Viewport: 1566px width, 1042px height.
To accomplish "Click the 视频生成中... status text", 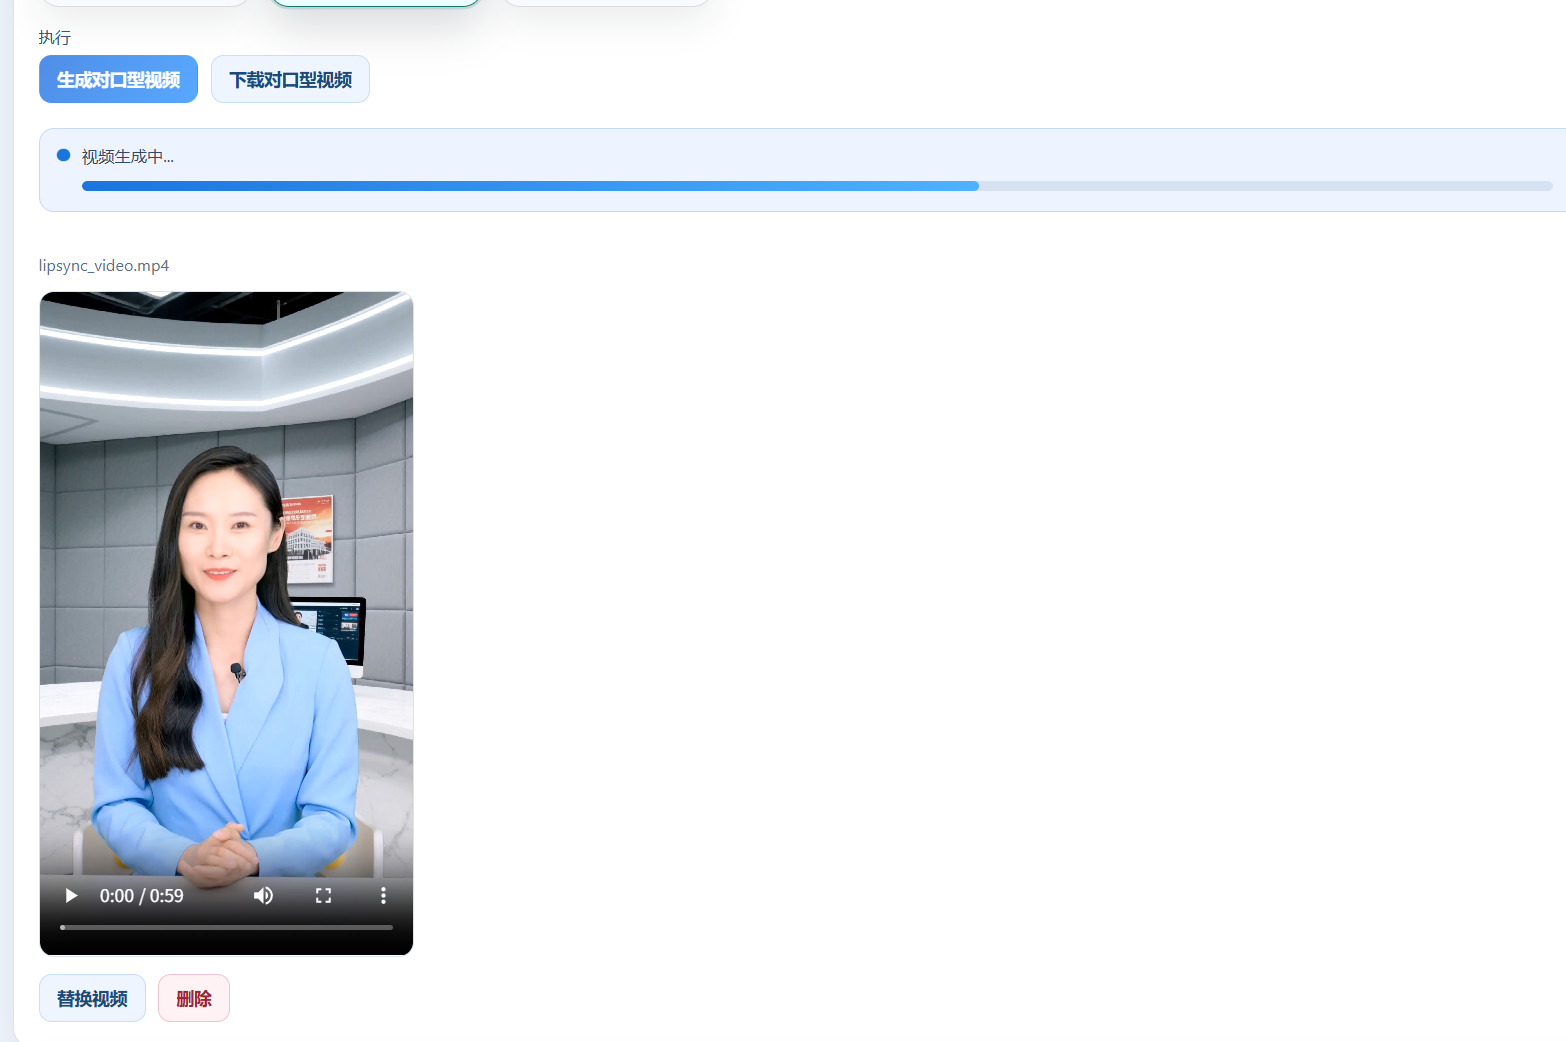I will [128, 156].
